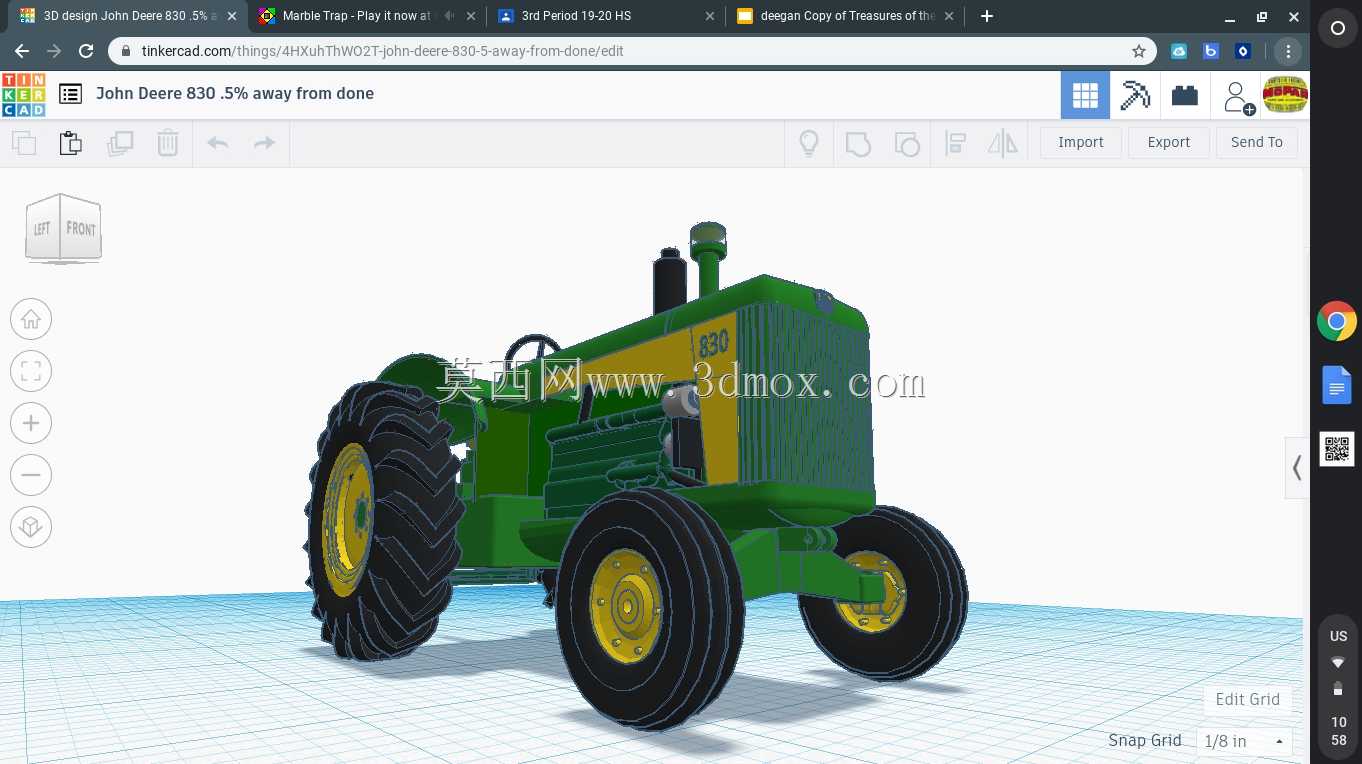Click the Zoom out minus button
Screen dimensions: 1362x764
pos(31,475)
